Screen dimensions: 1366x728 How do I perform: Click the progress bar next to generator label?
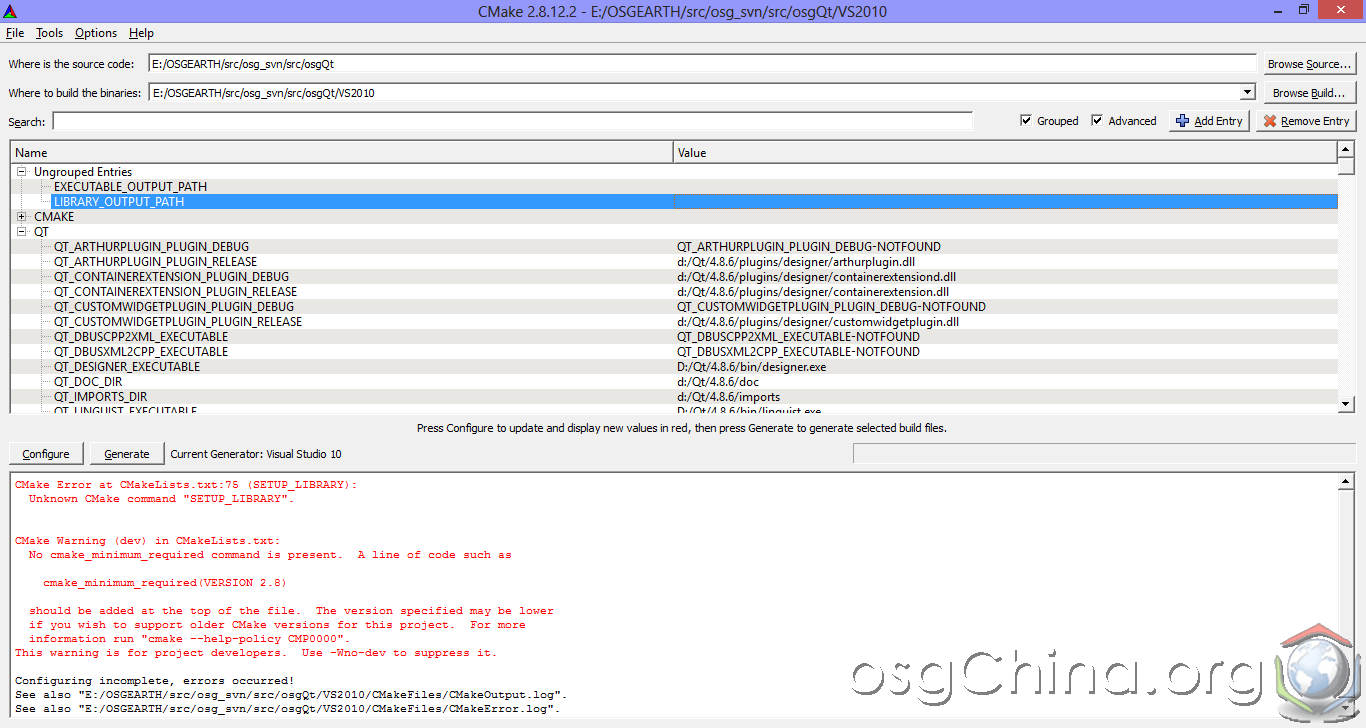click(x=1104, y=454)
